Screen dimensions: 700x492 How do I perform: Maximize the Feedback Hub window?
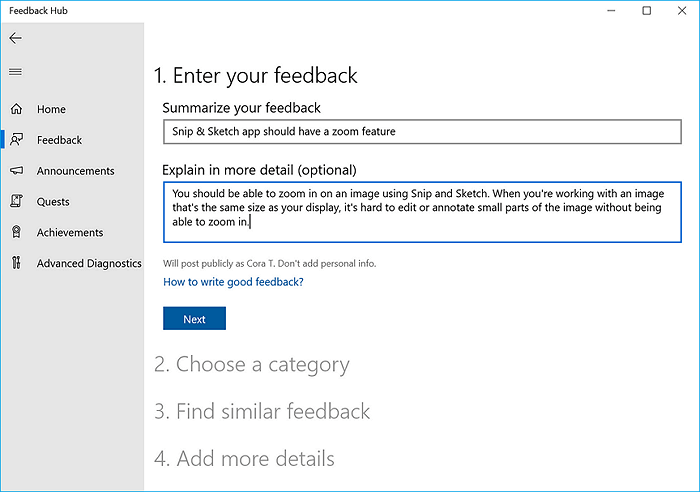647,11
